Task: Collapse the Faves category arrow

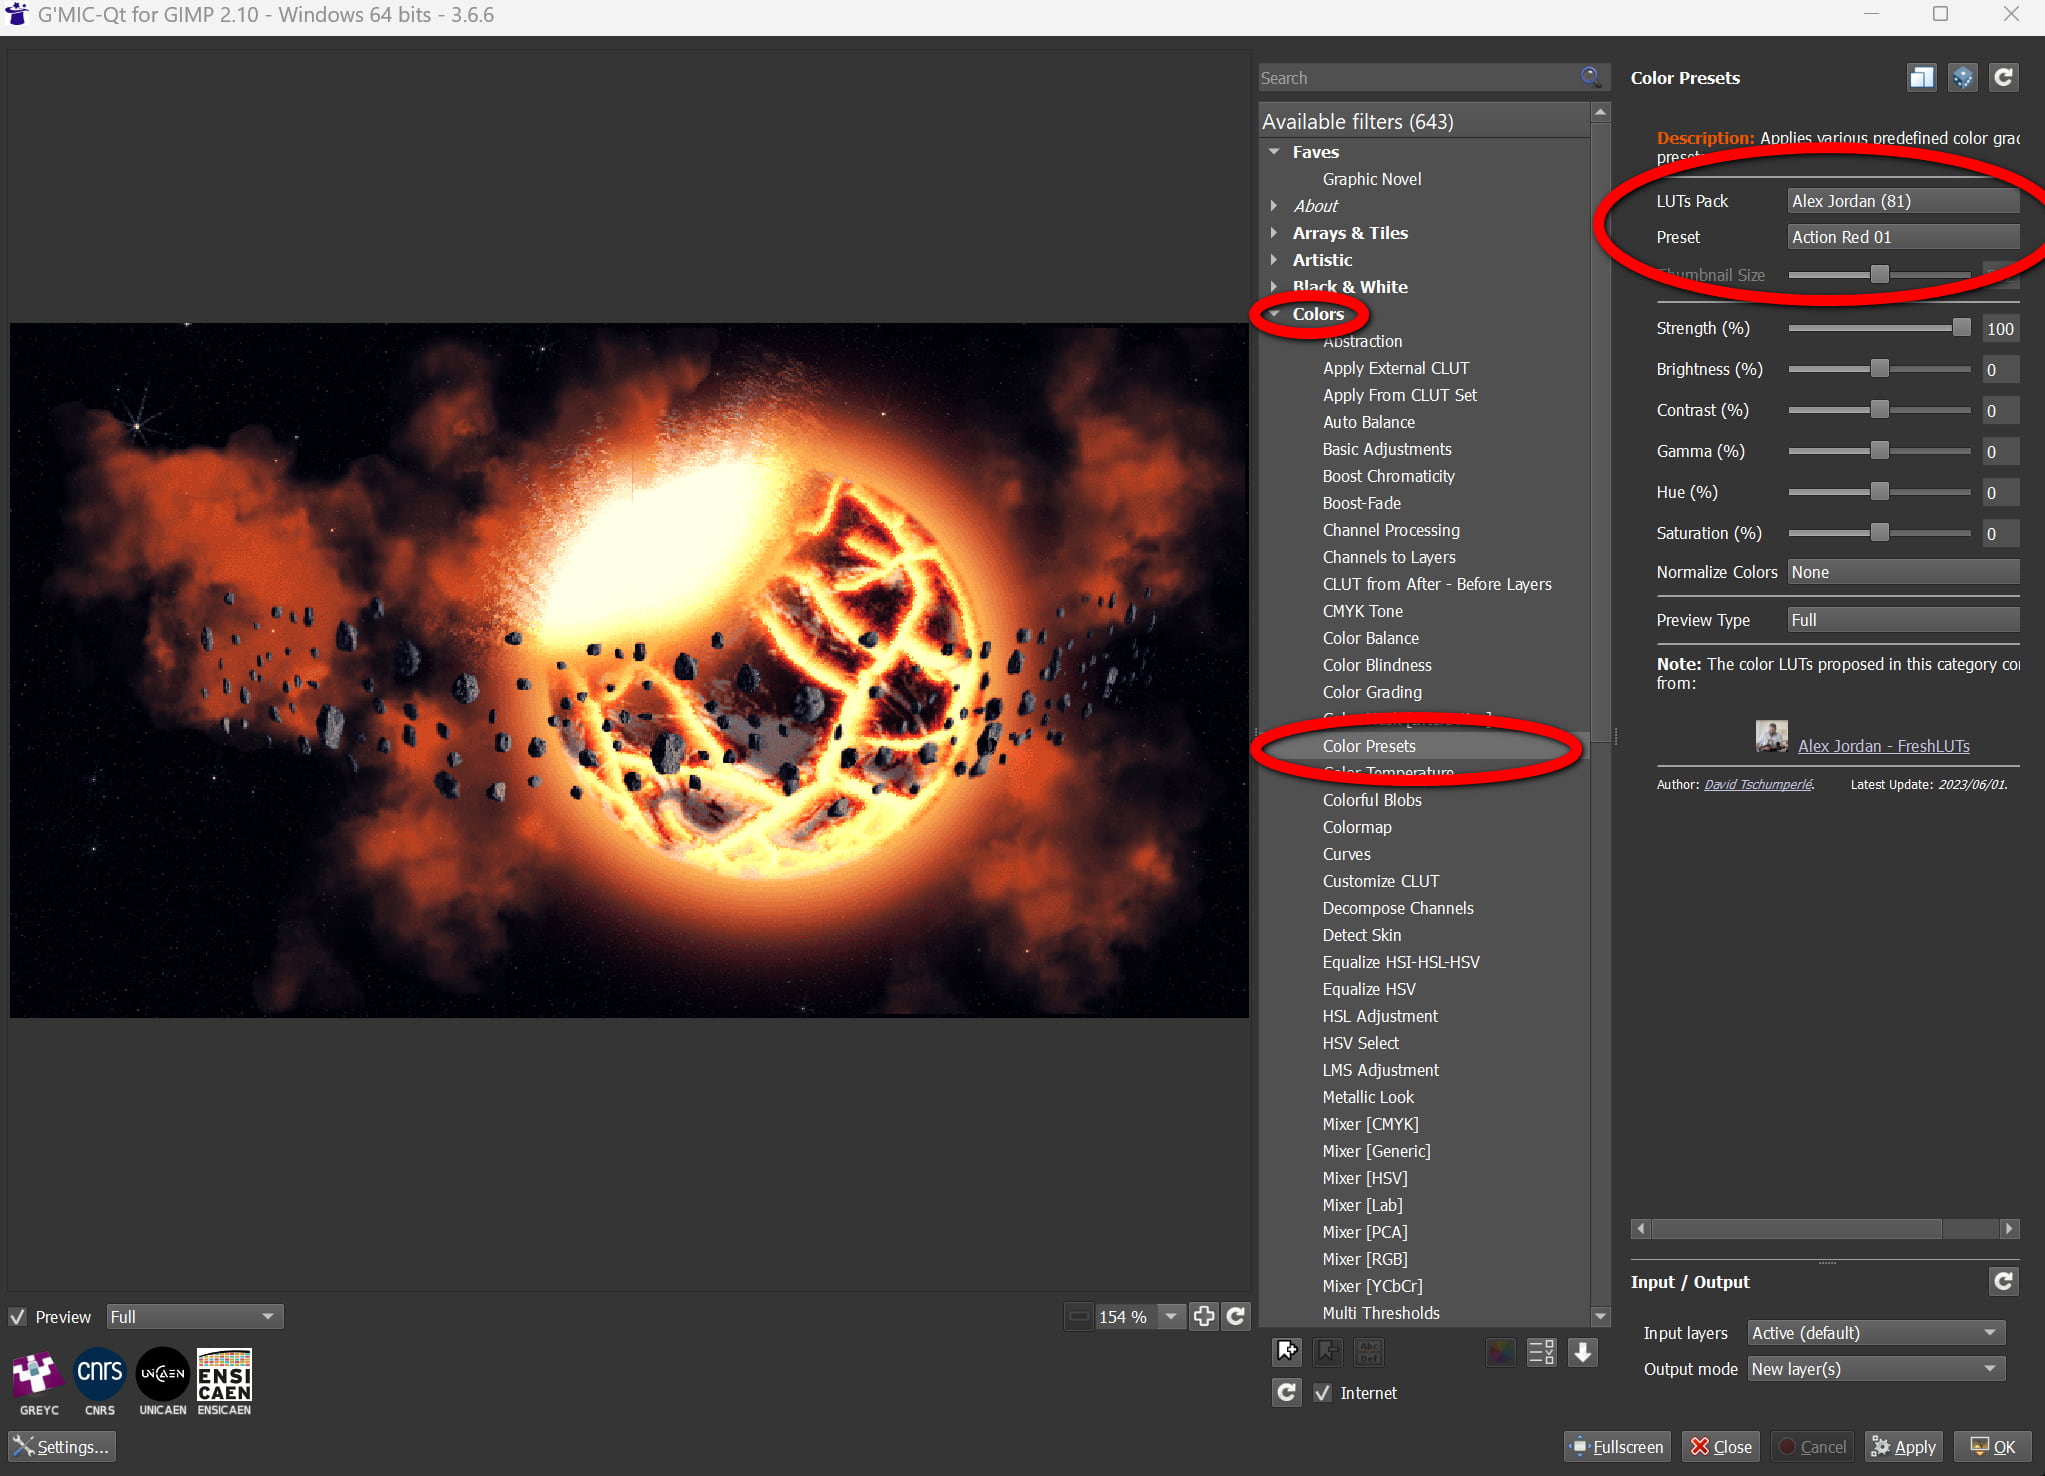Action: tap(1274, 152)
